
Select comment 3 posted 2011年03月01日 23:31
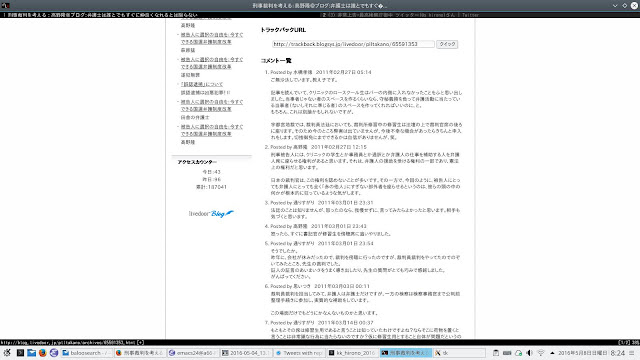pyautogui.click(x=322, y=203)
